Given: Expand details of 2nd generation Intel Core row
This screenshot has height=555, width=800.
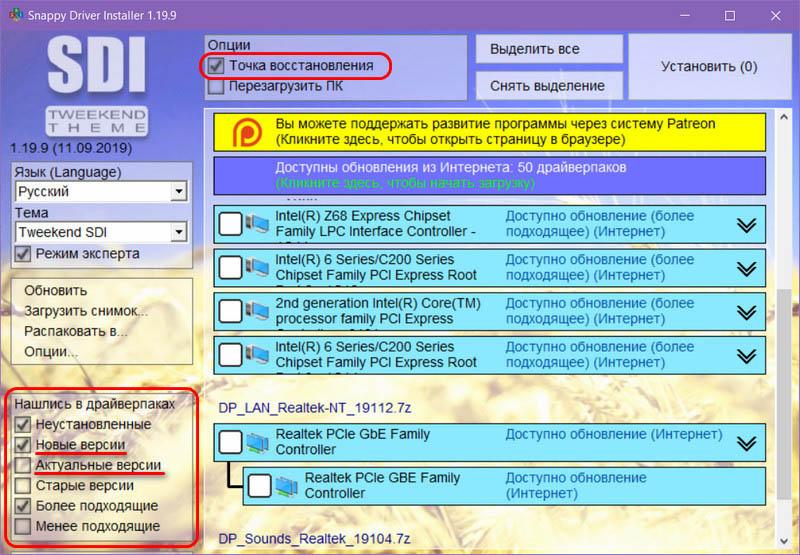Looking at the screenshot, I should coord(746,312).
